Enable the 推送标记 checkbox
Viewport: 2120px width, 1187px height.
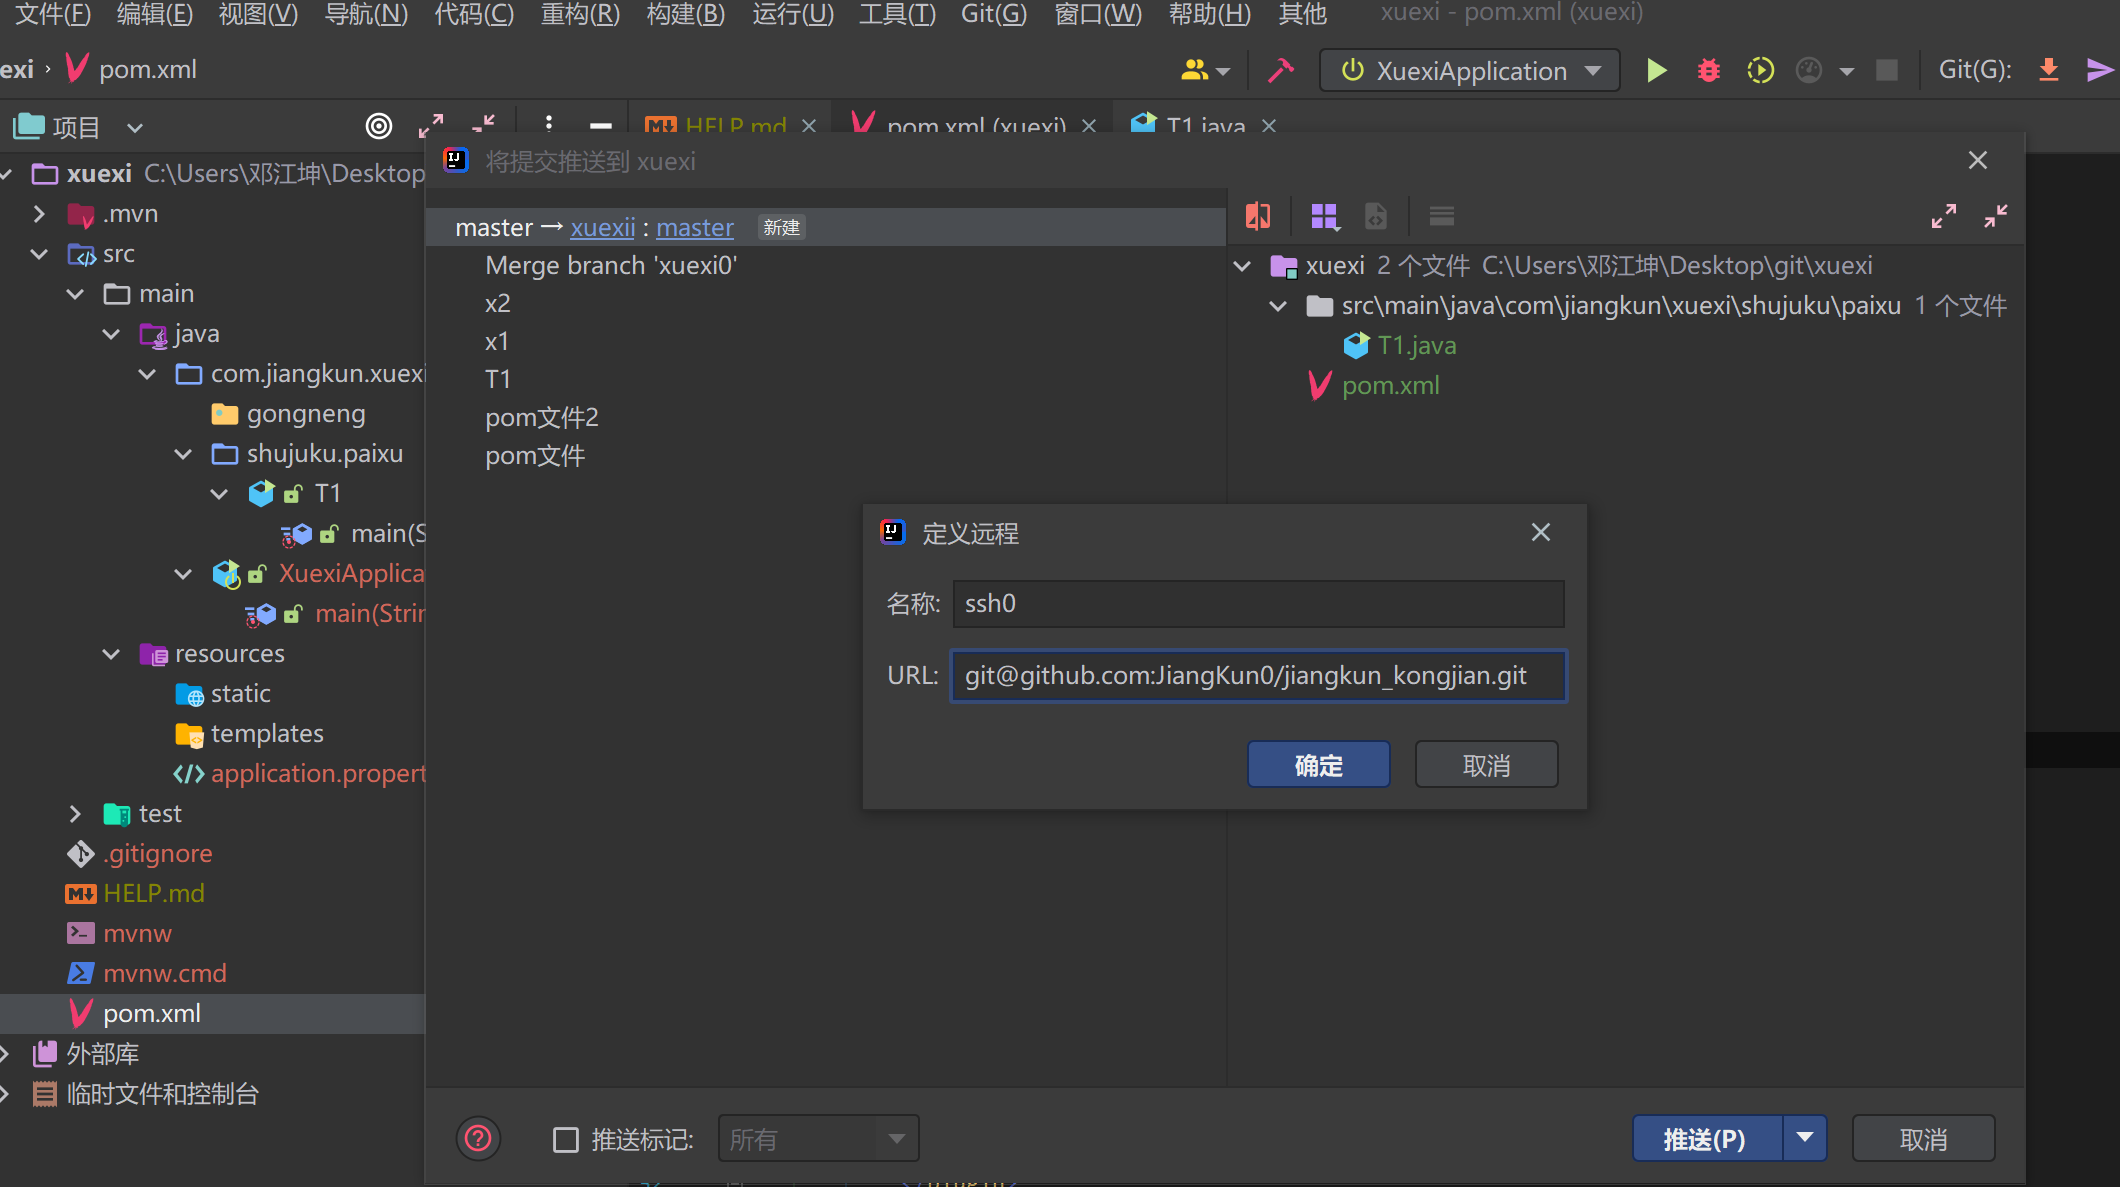point(566,1139)
